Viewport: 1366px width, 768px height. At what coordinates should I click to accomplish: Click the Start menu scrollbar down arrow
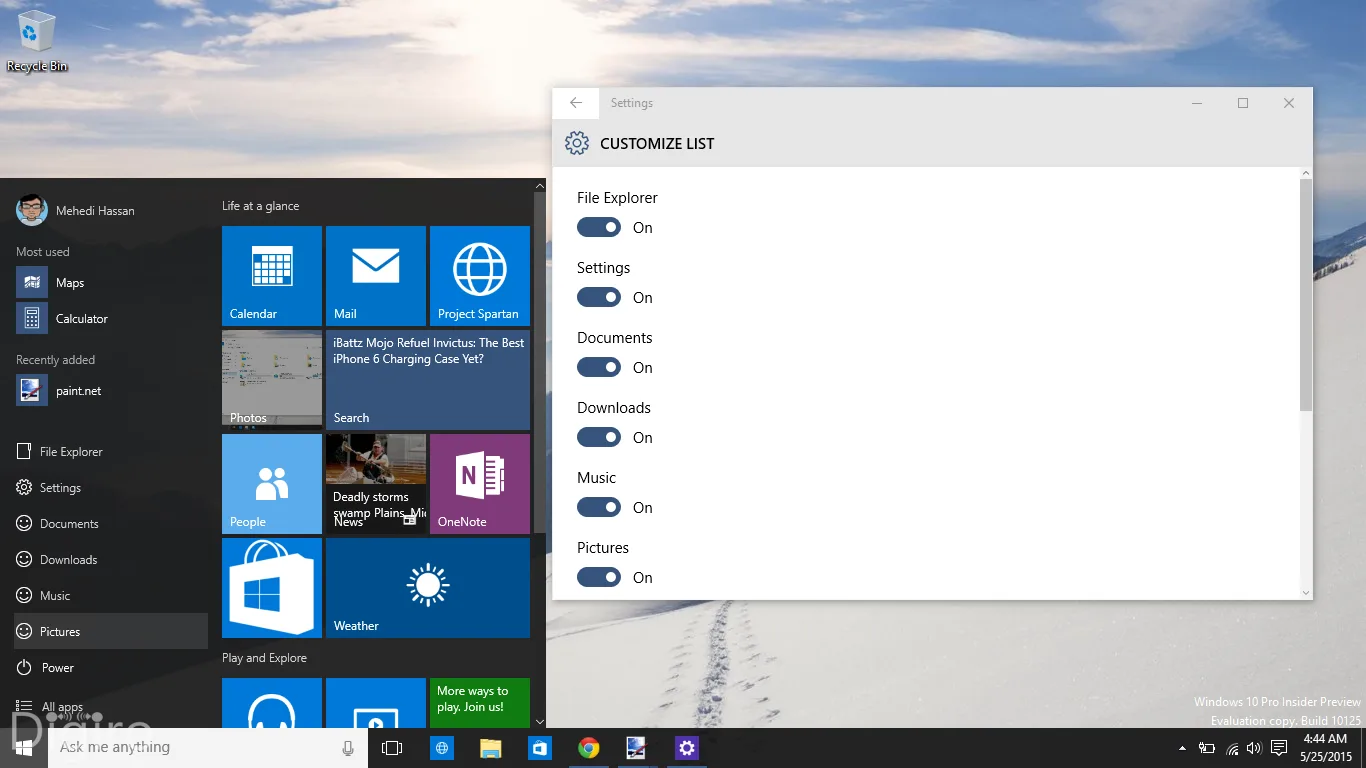pos(540,721)
